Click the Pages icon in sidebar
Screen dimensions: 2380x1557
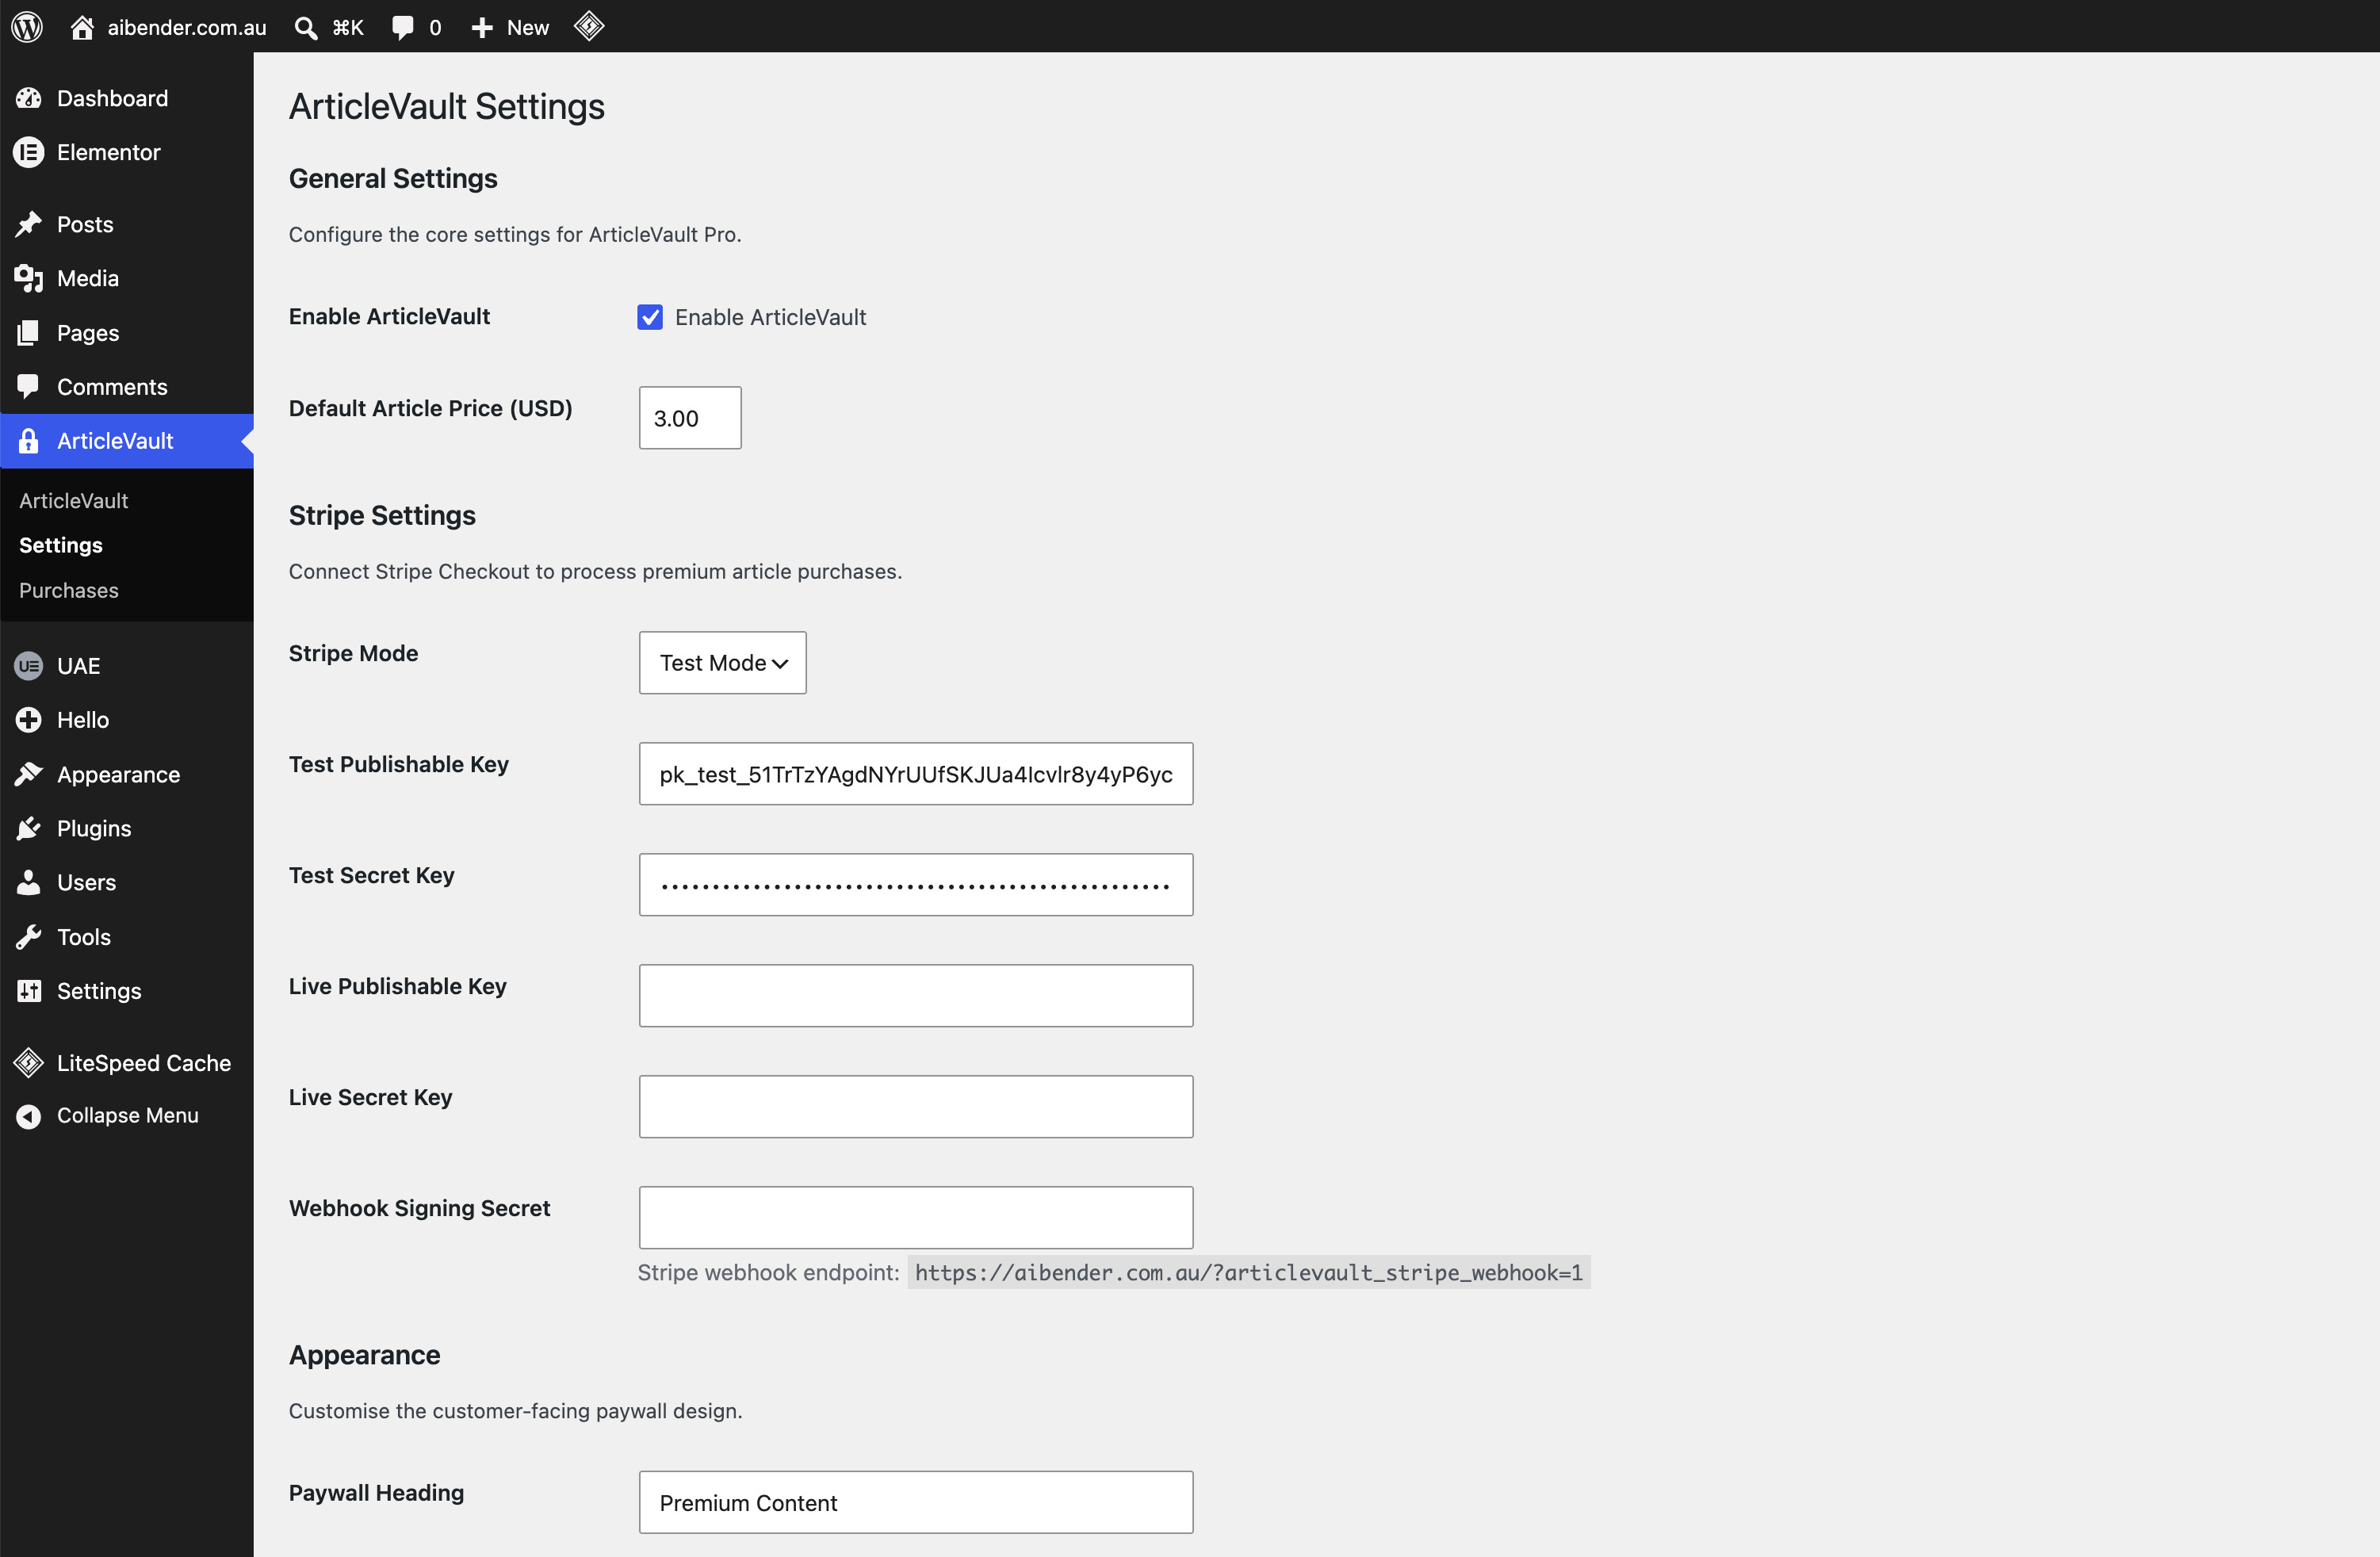29,333
